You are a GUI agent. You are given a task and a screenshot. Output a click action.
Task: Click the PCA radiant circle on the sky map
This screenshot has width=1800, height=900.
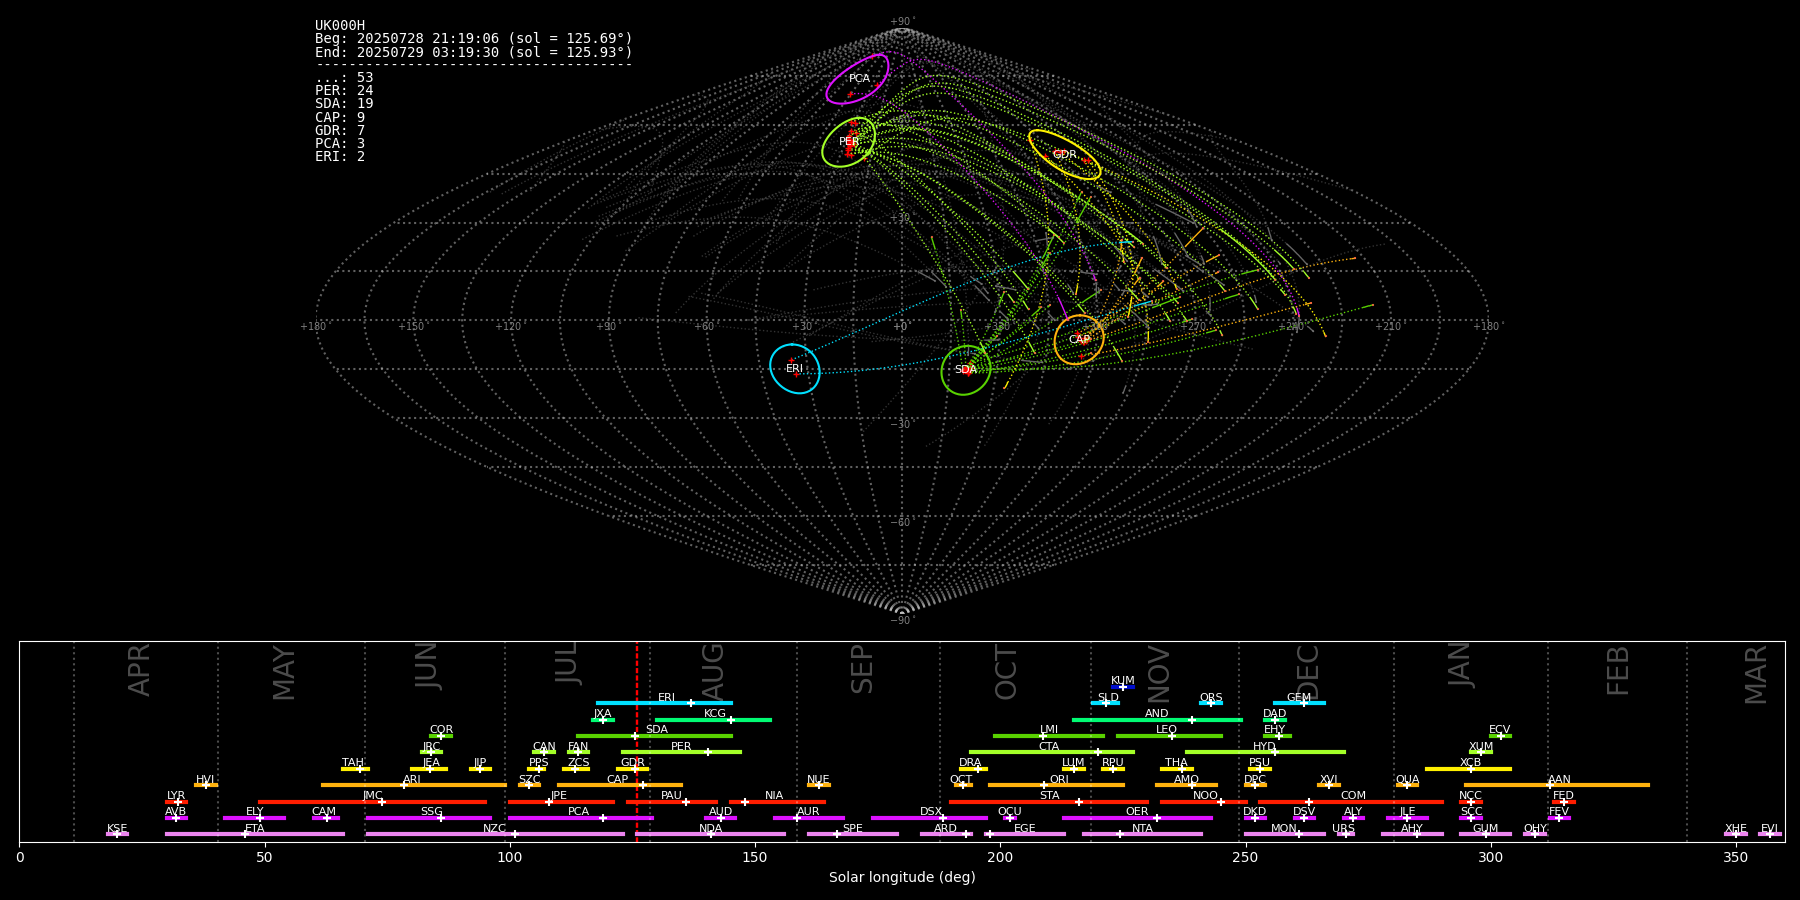coord(857,79)
